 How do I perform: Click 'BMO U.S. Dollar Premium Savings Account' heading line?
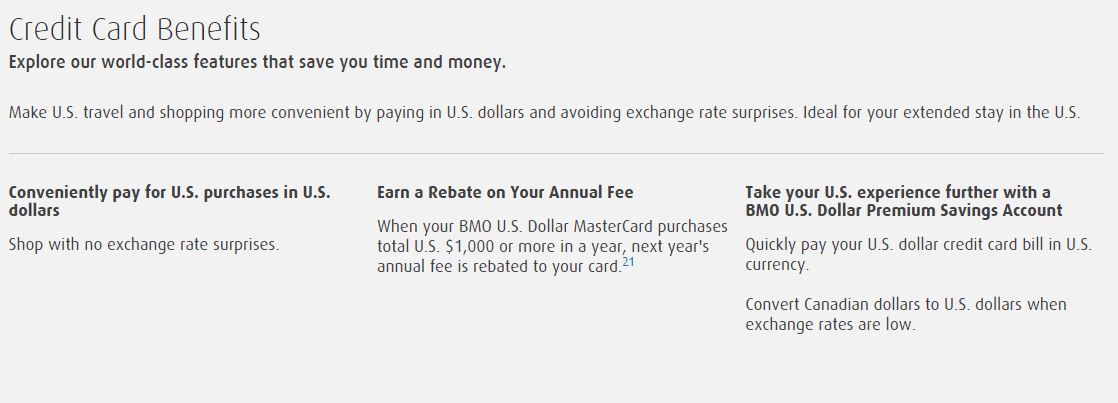(904, 210)
